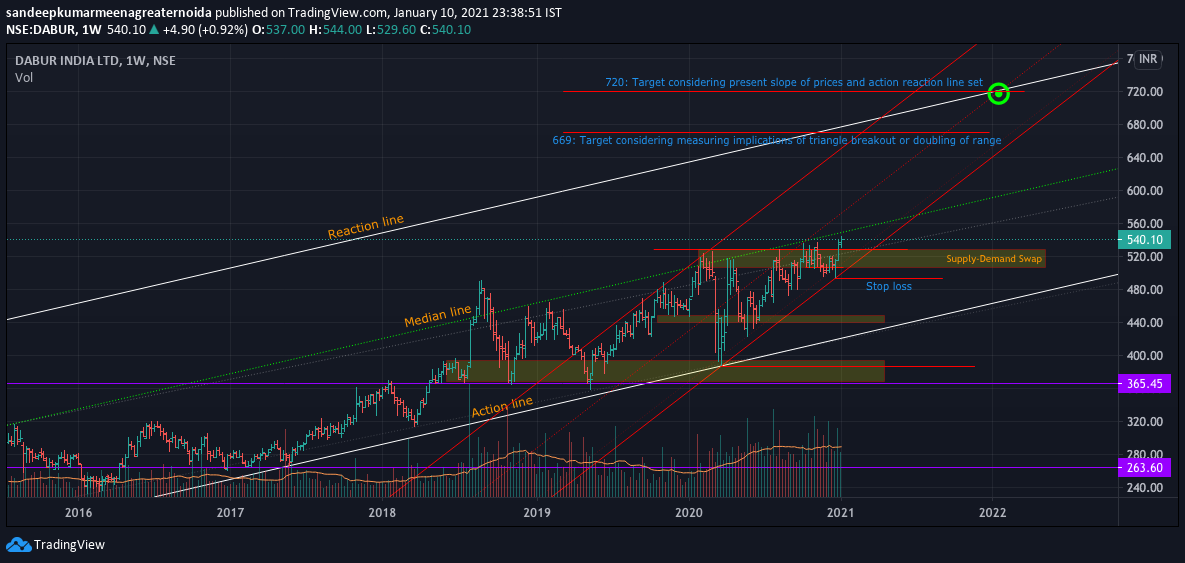Click the O:537.00 open value in the header
This screenshot has width=1185, height=563.
point(278,29)
